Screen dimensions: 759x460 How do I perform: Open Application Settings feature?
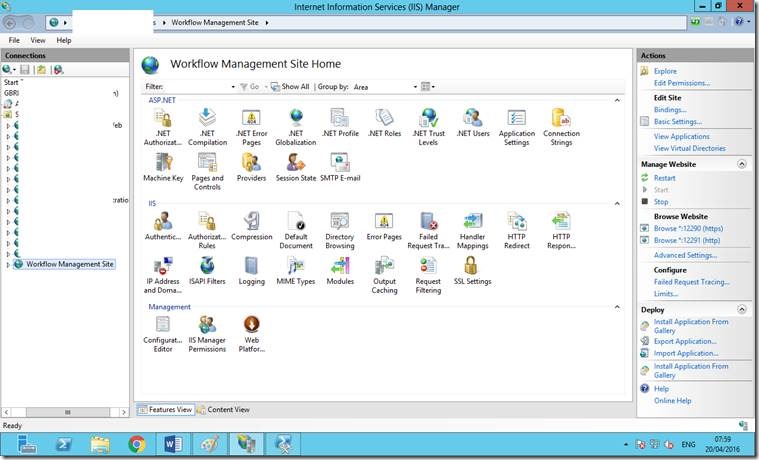(516, 127)
